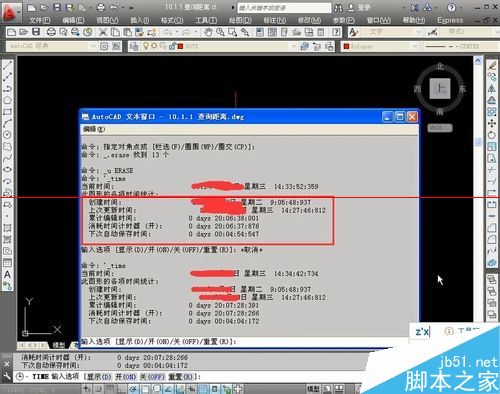Select the Rotate tool in modify toolbar
Screen dimensions: 500x394
[x=492, y=135]
